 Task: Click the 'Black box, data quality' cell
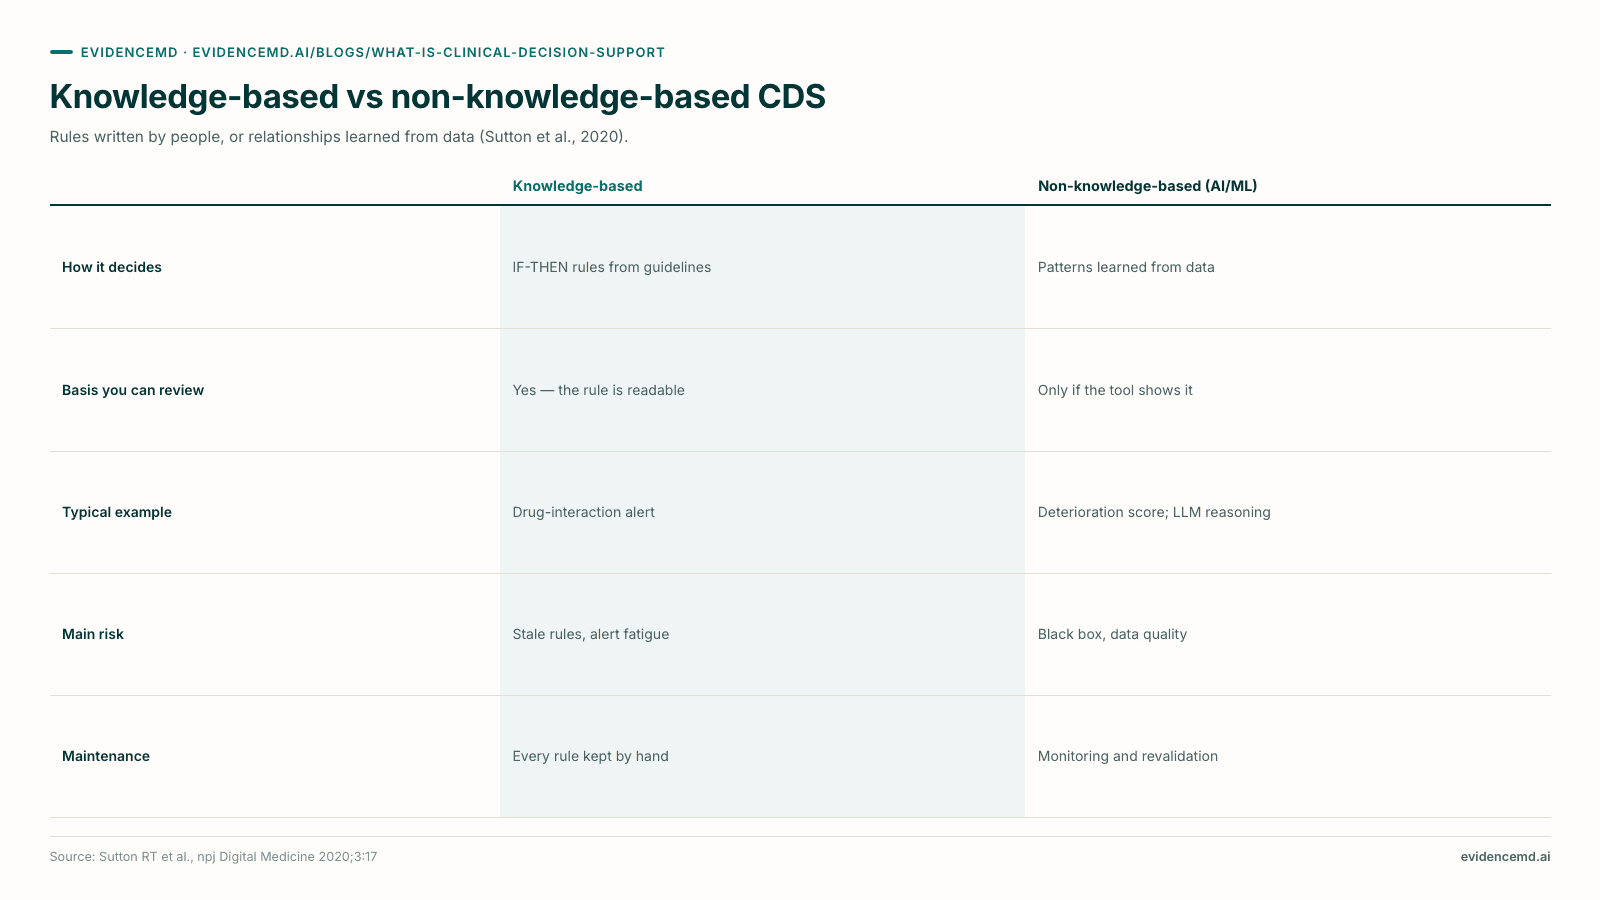[1112, 634]
